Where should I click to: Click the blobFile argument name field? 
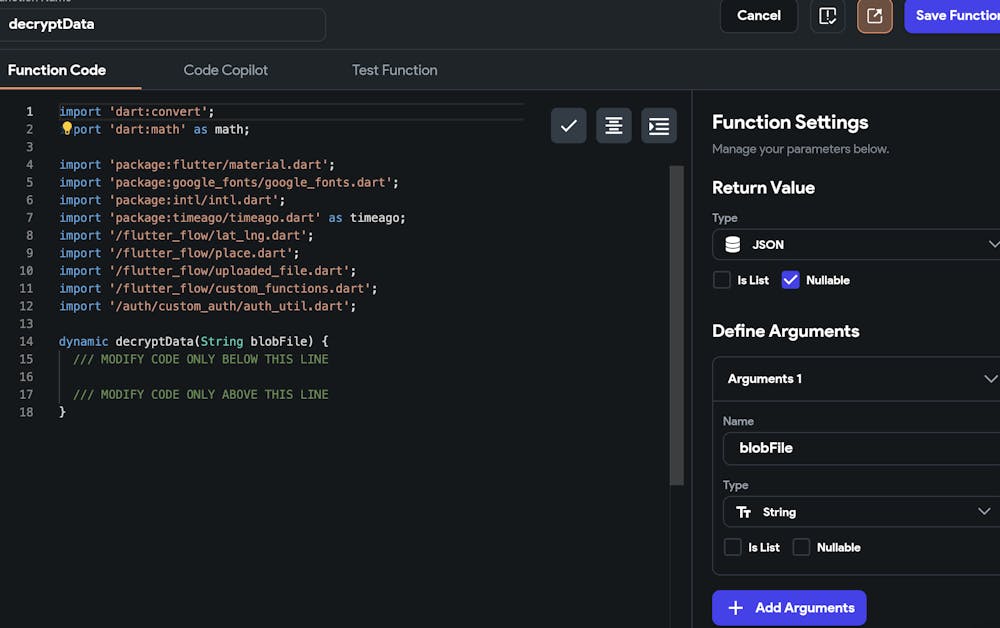(860, 448)
